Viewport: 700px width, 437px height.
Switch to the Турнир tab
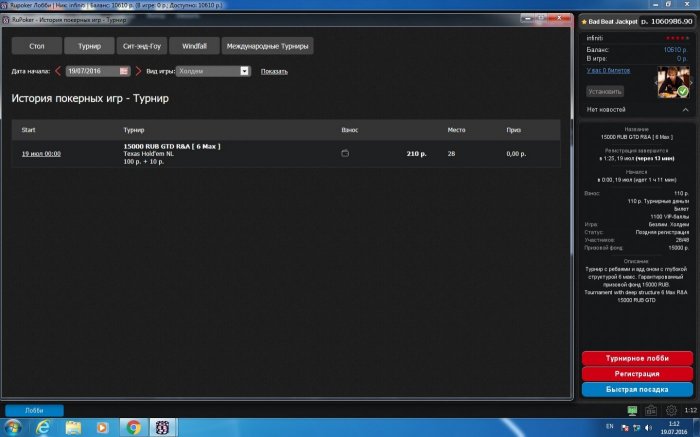click(89, 46)
